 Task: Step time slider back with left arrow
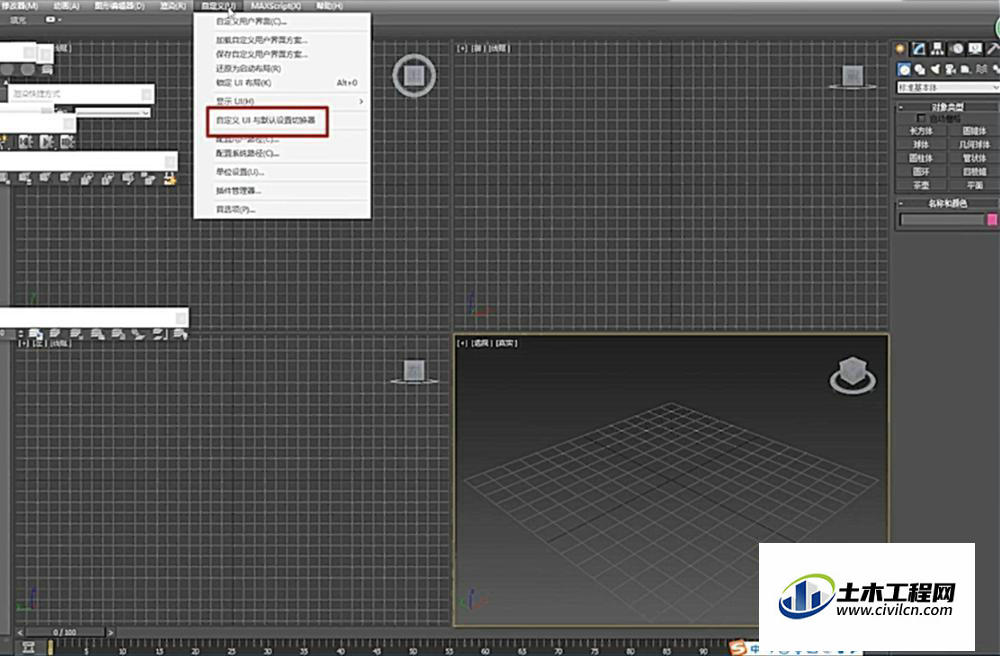pos(20,632)
